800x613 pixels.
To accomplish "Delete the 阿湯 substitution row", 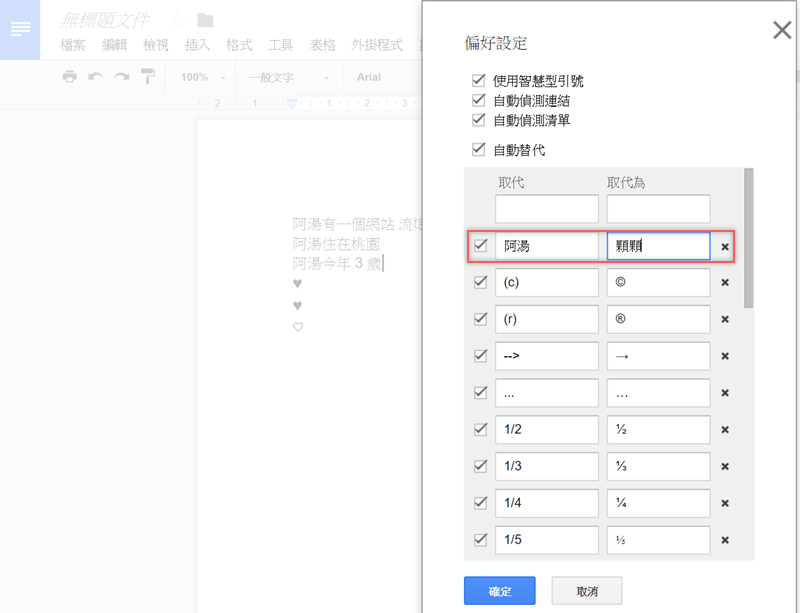I will tap(724, 247).
